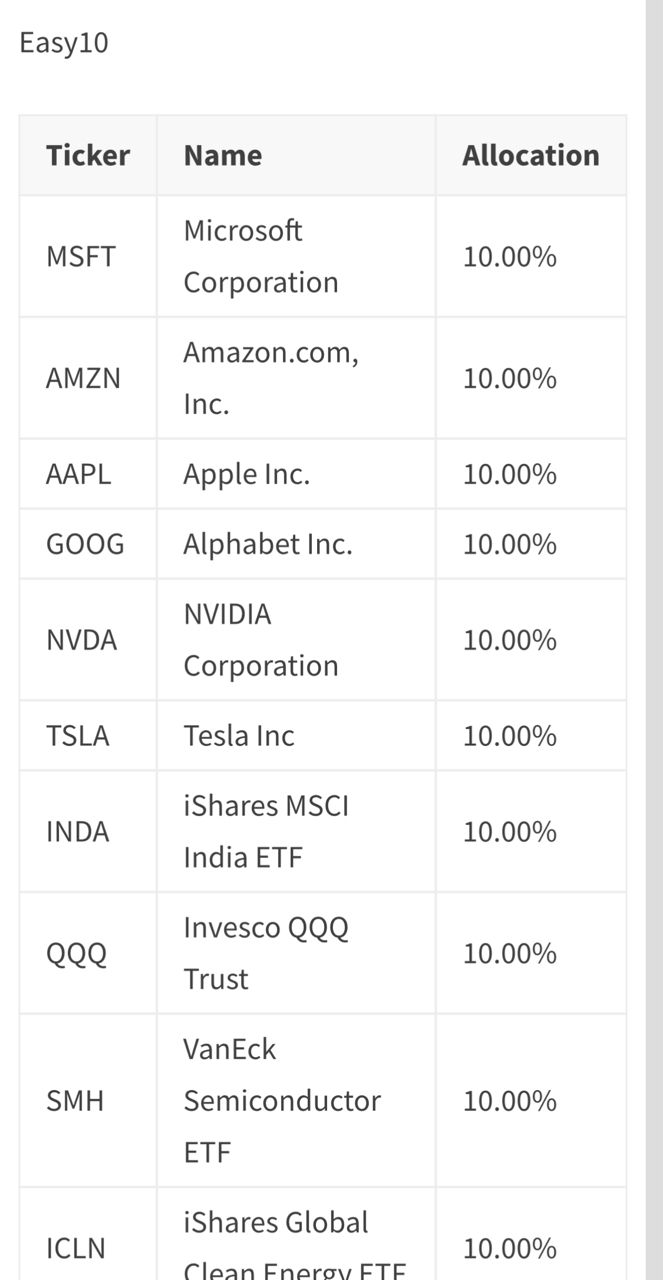Select the NVIDIA Corporation name cell

(x=260, y=640)
